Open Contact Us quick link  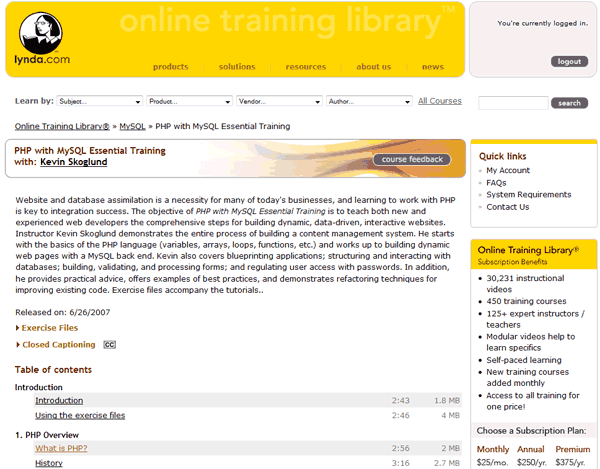[x=507, y=207]
